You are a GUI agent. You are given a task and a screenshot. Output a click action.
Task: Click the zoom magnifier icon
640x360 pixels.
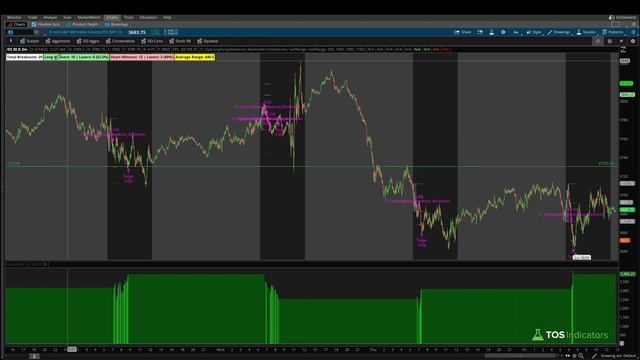tap(581, 356)
